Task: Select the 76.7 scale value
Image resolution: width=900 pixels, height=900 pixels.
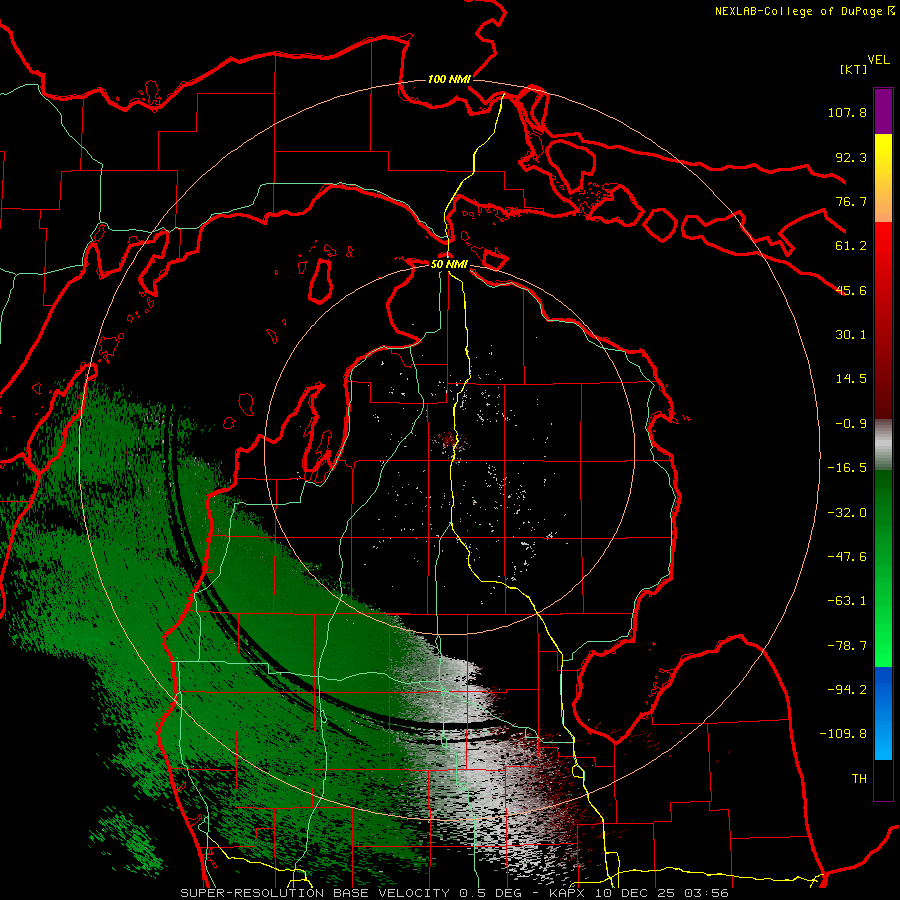Action: 851,201
